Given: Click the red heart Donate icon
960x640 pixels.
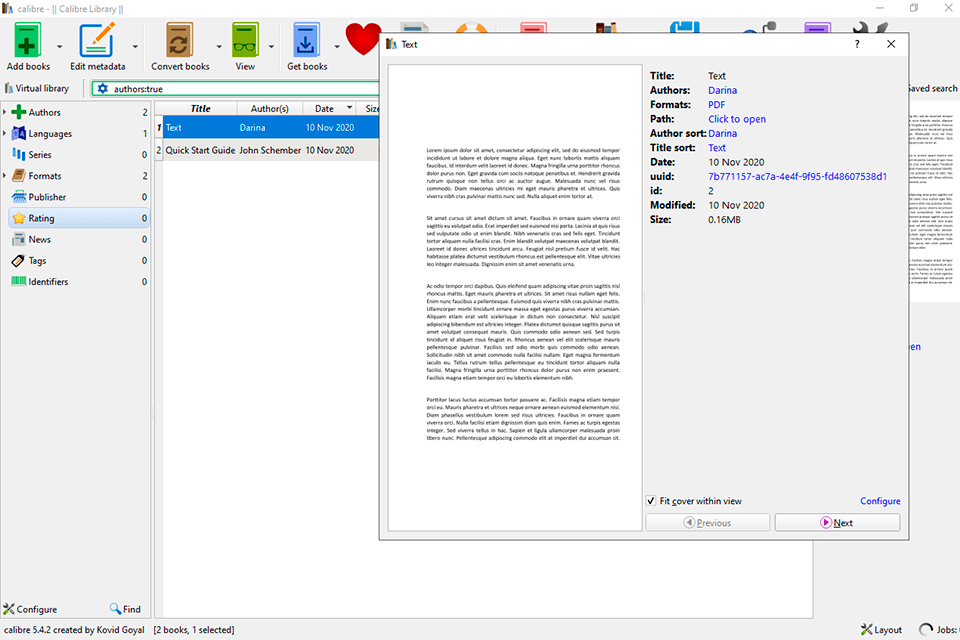Looking at the screenshot, I should (362, 40).
